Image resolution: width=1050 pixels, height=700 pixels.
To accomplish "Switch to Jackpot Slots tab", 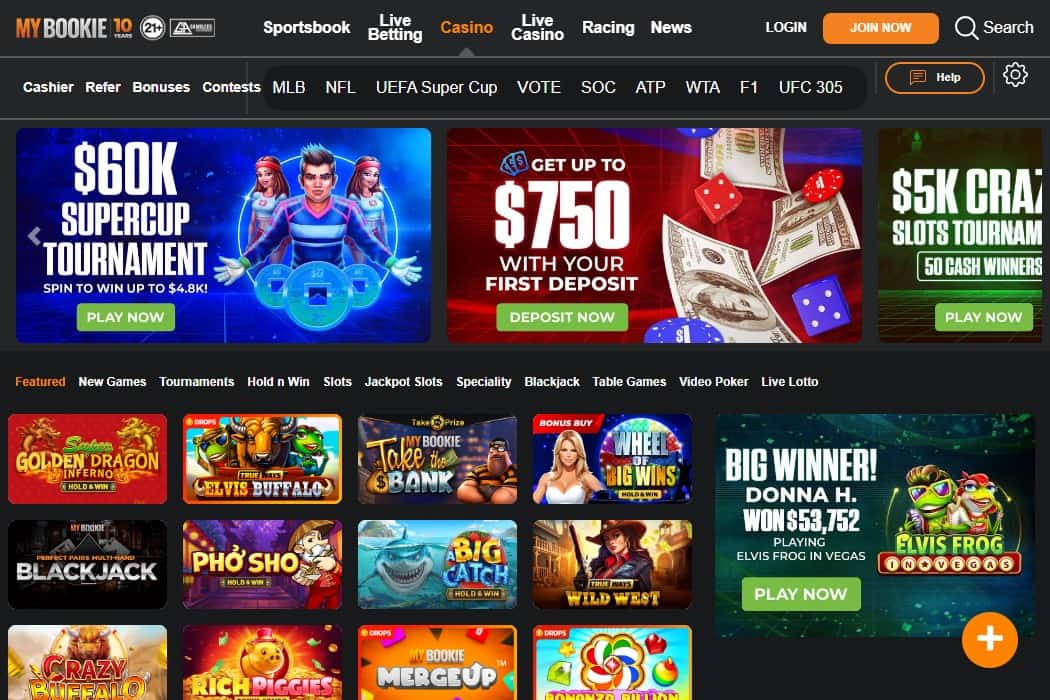I will pyautogui.click(x=403, y=382).
